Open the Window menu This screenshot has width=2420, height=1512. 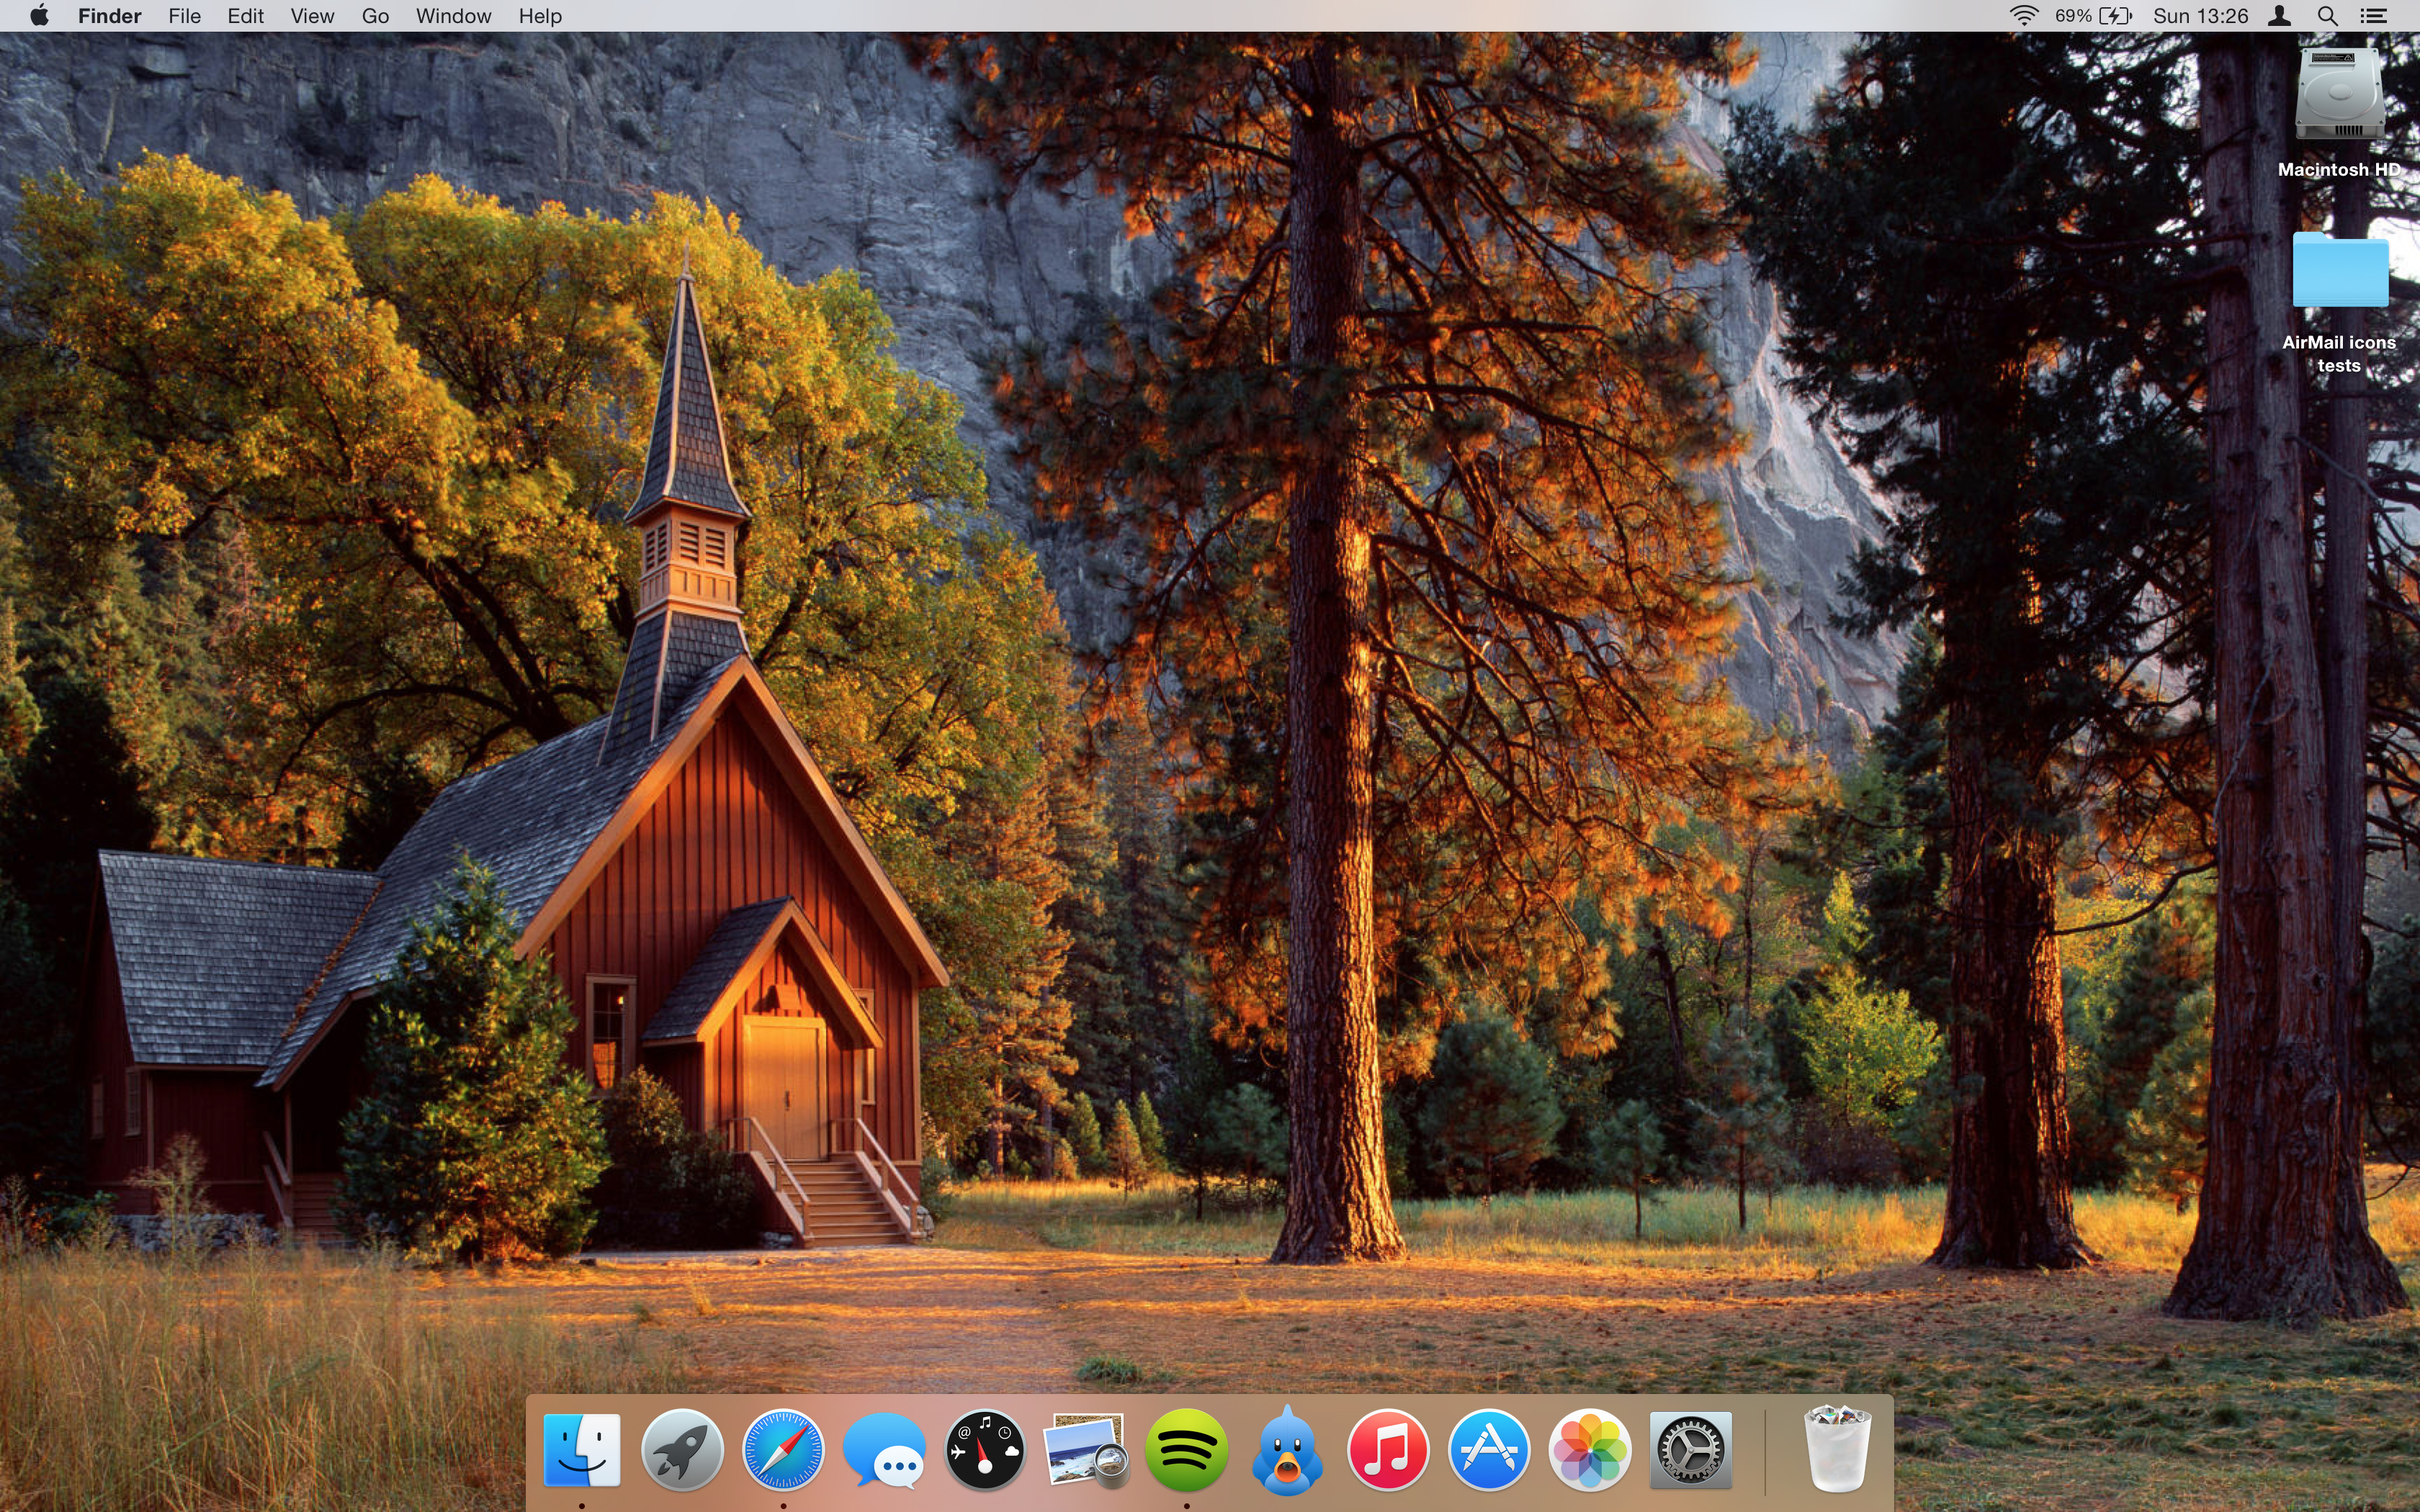pos(453,16)
